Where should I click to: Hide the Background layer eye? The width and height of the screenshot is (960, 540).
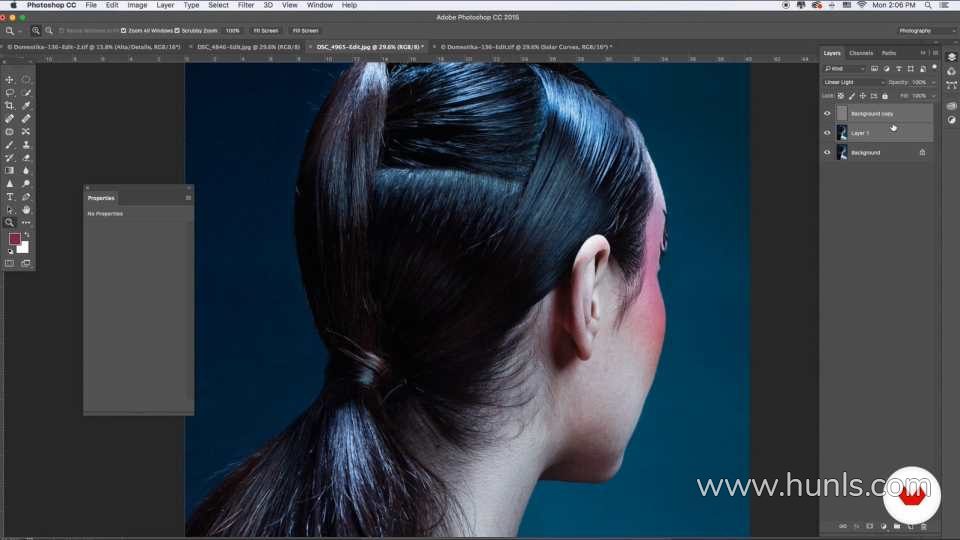coord(827,152)
